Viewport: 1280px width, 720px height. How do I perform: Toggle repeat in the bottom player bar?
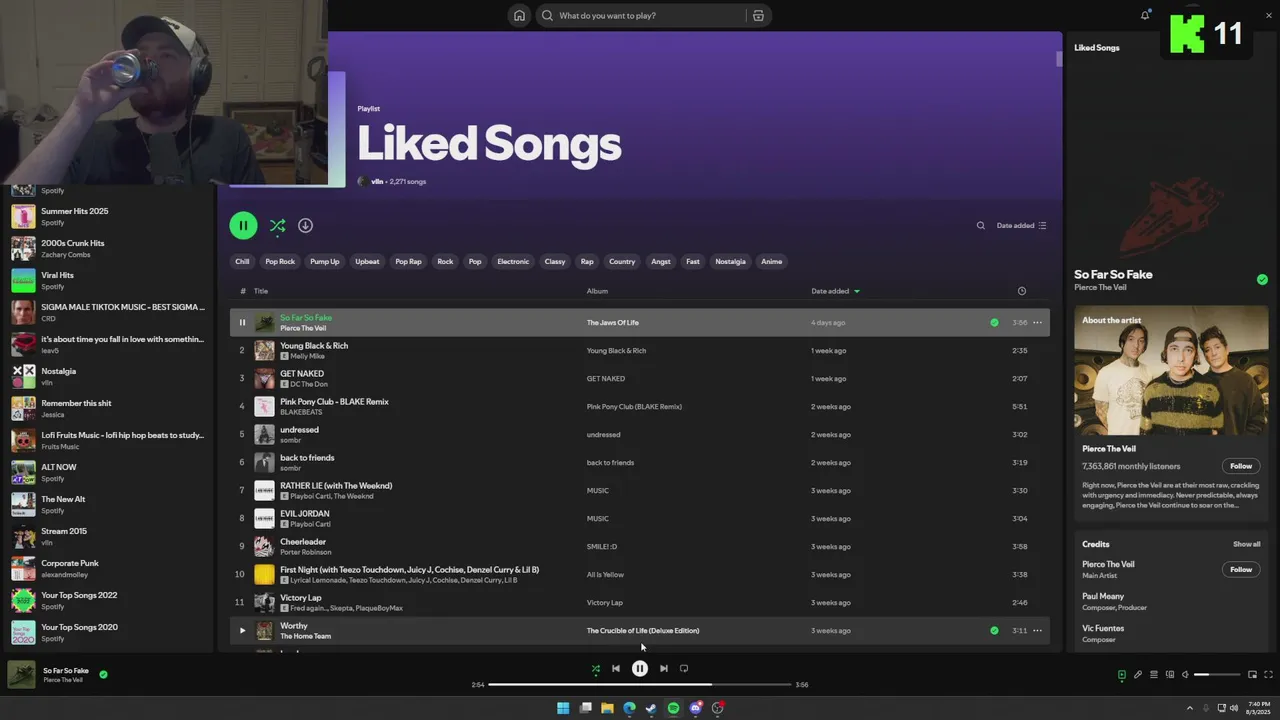[684, 668]
